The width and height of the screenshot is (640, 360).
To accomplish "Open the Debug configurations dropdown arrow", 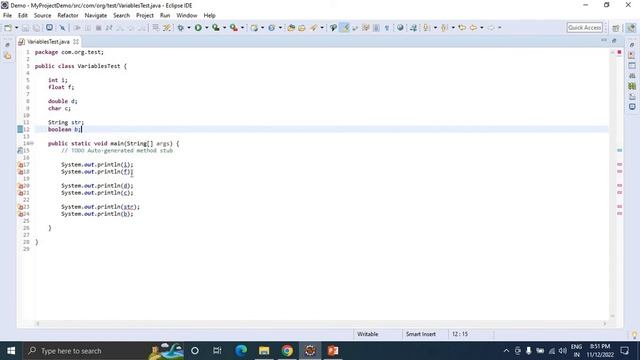I will 189,28.
